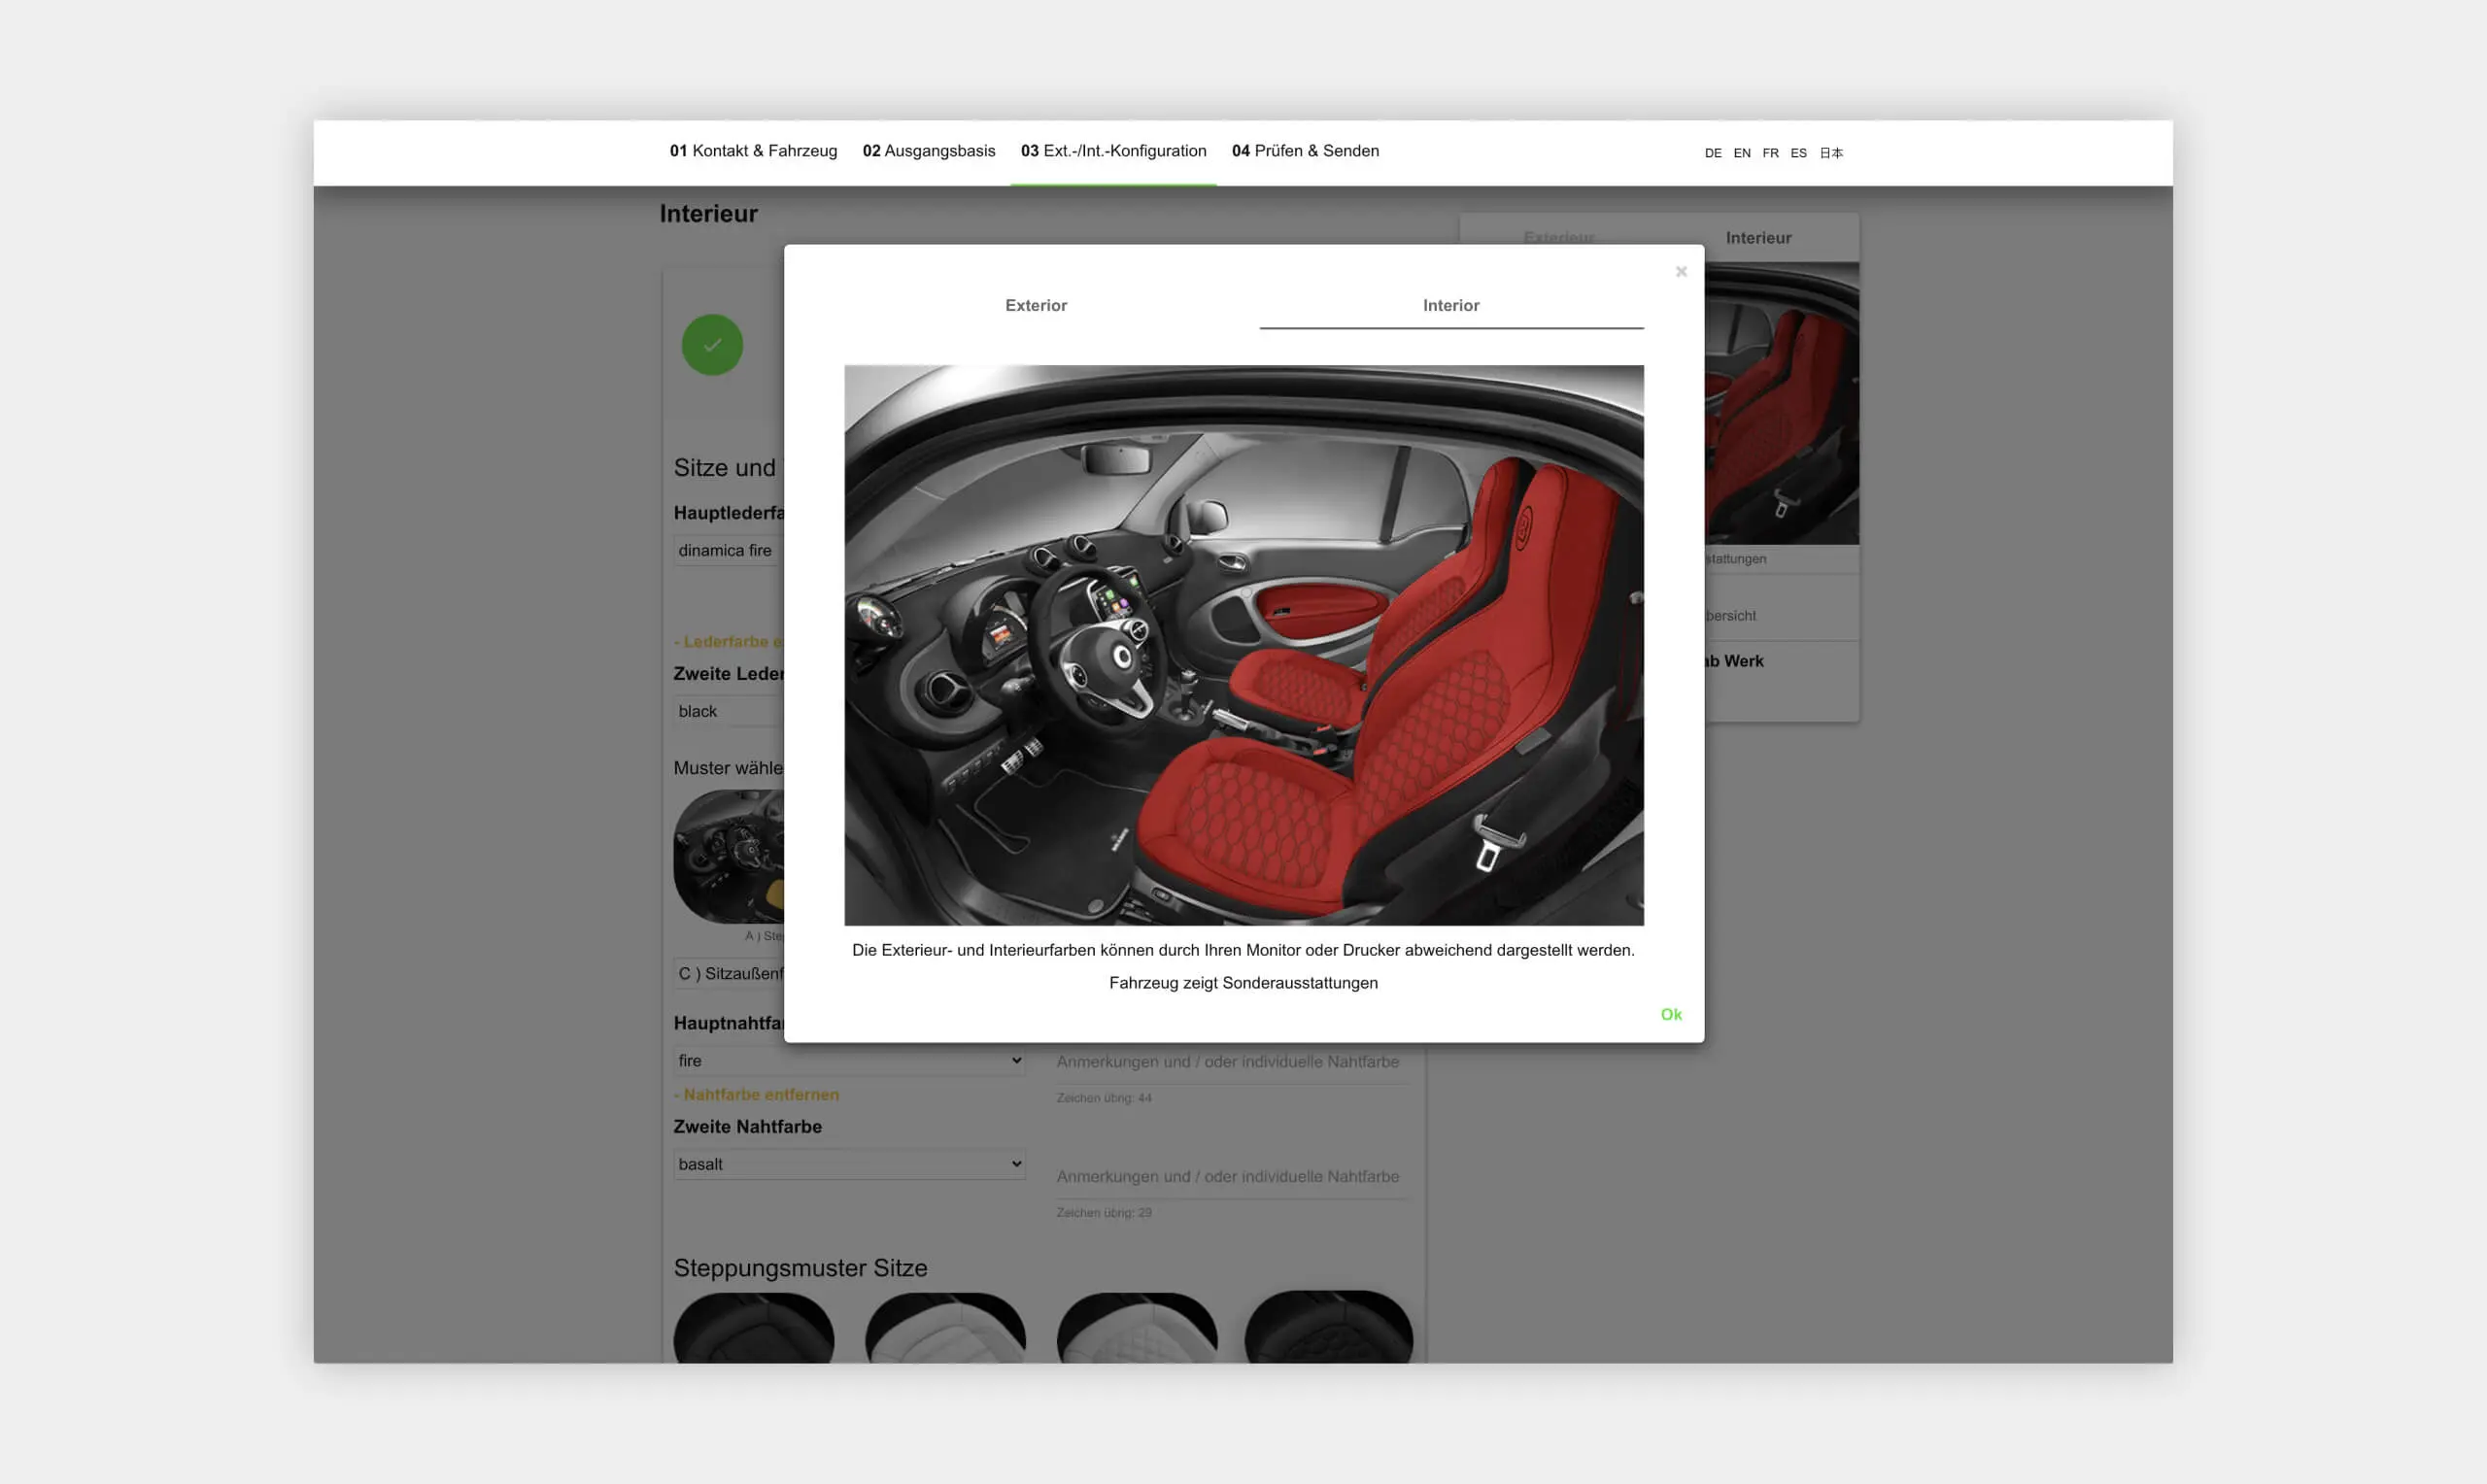The image size is (2487, 1484).
Task: Select the Interior tab in dialog
Action: pos(1451,305)
